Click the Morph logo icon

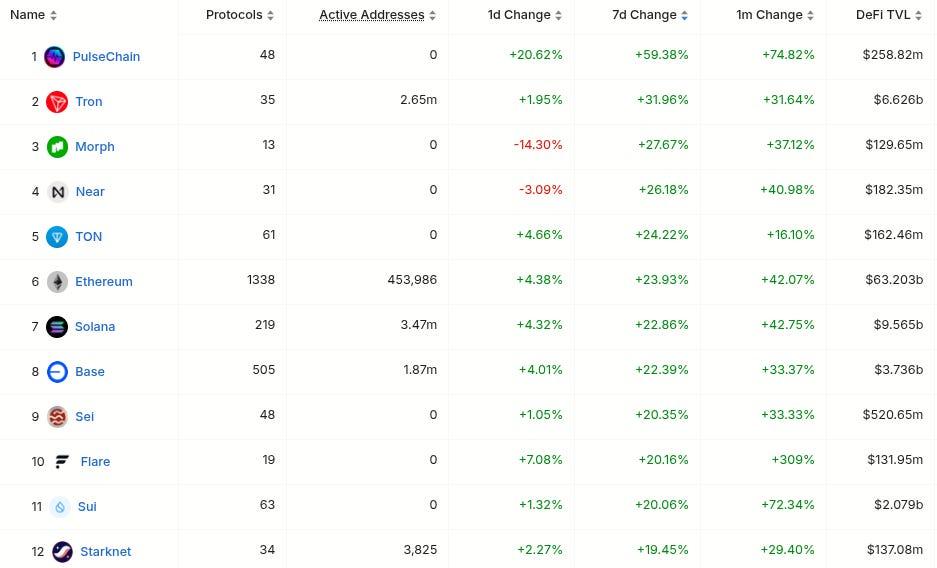pos(57,147)
